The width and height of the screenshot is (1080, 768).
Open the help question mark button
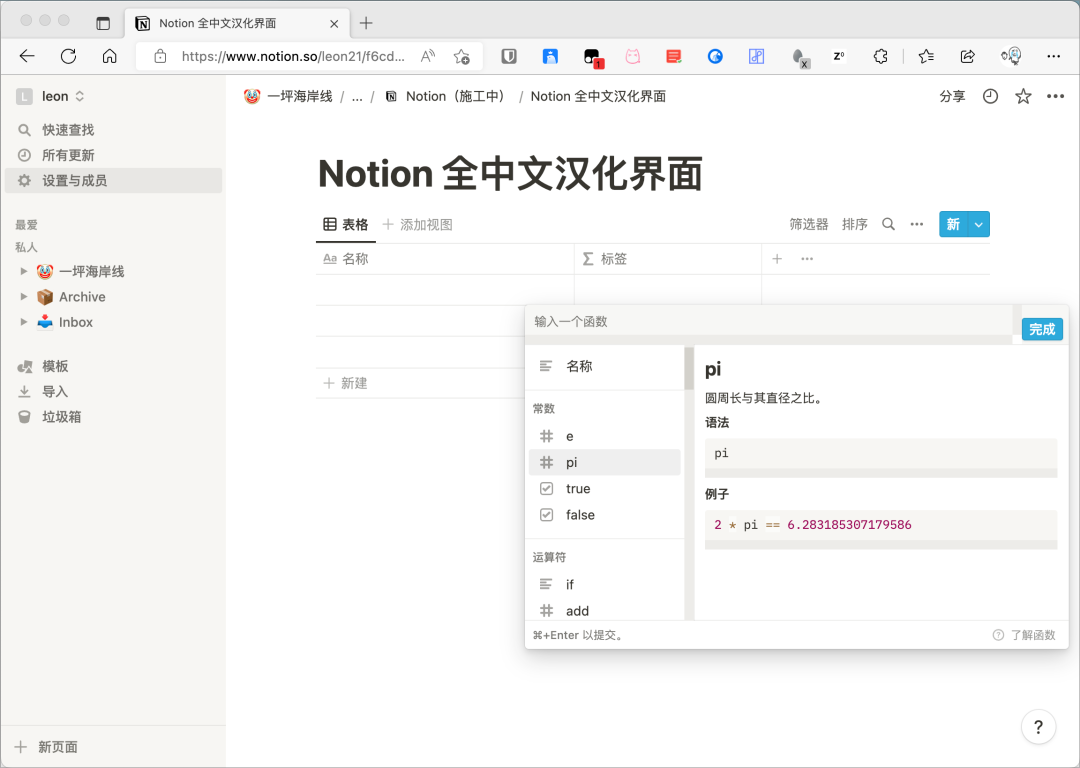[x=1039, y=727]
